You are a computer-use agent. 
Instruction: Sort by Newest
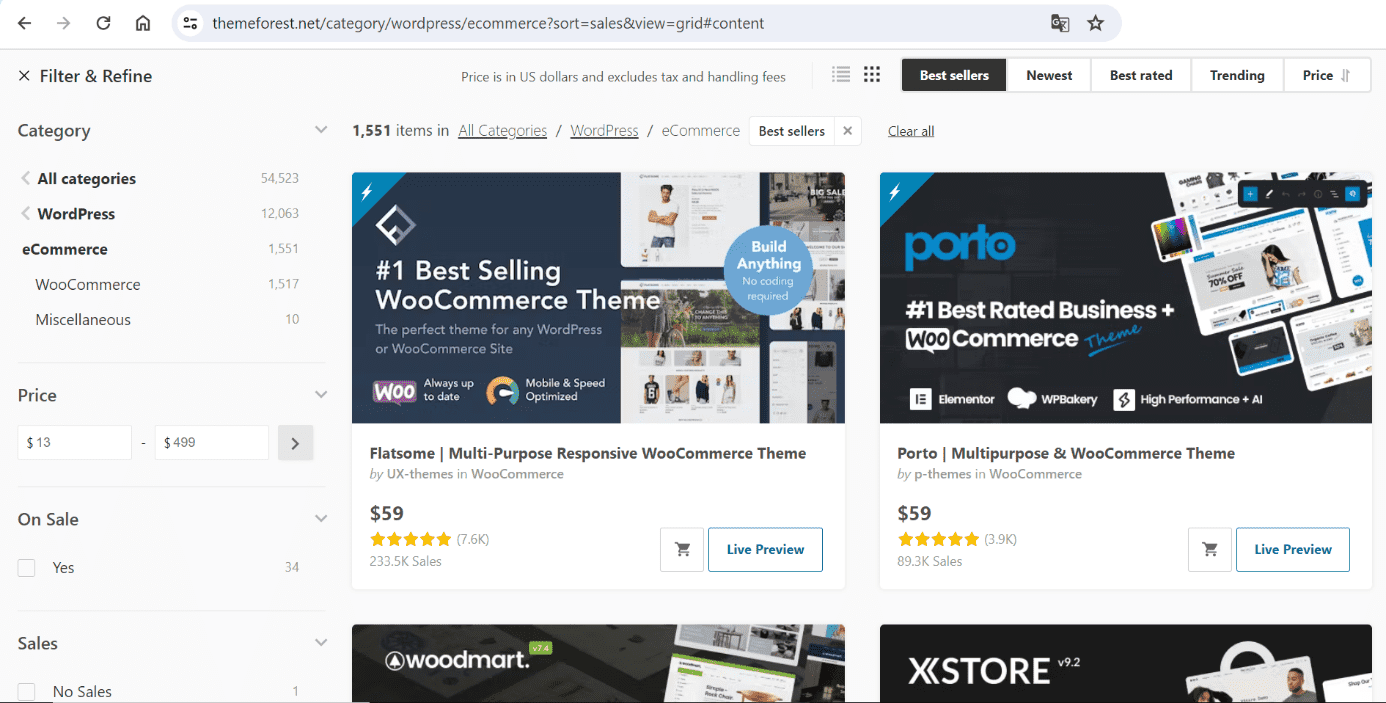[1049, 75]
